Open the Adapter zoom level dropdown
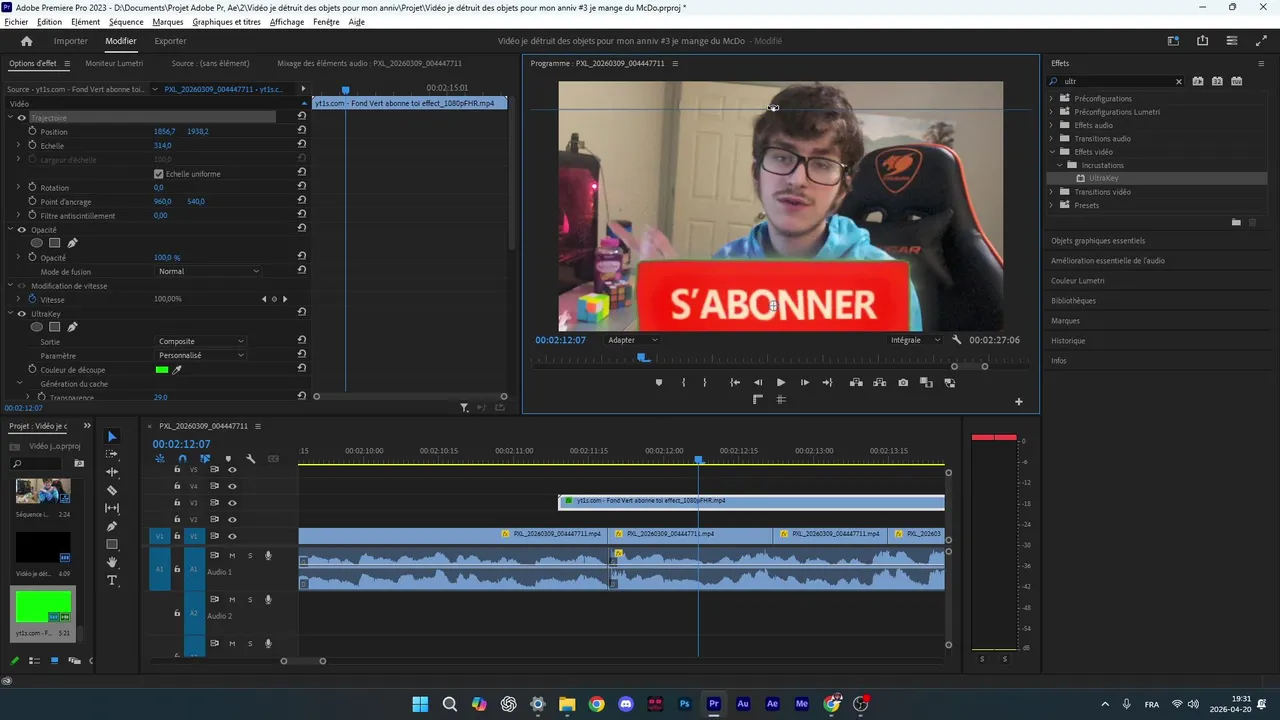The image size is (1280, 720). tap(633, 340)
